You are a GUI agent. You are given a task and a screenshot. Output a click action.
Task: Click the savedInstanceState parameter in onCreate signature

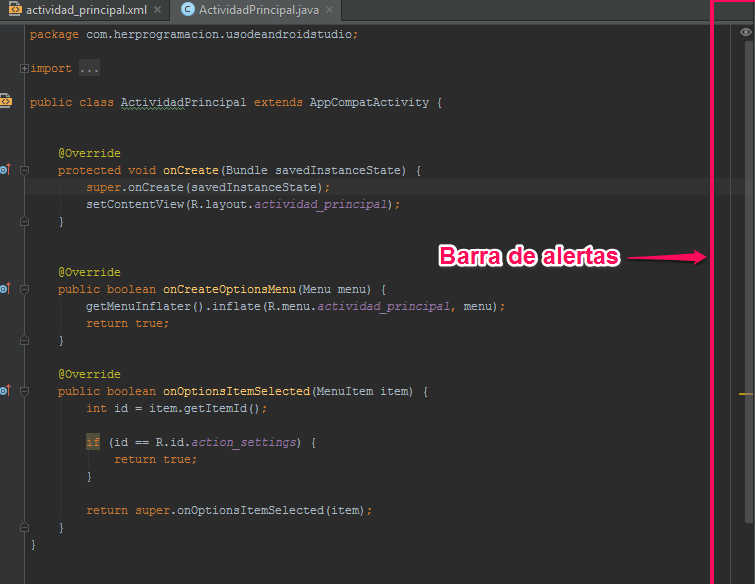tap(338, 170)
